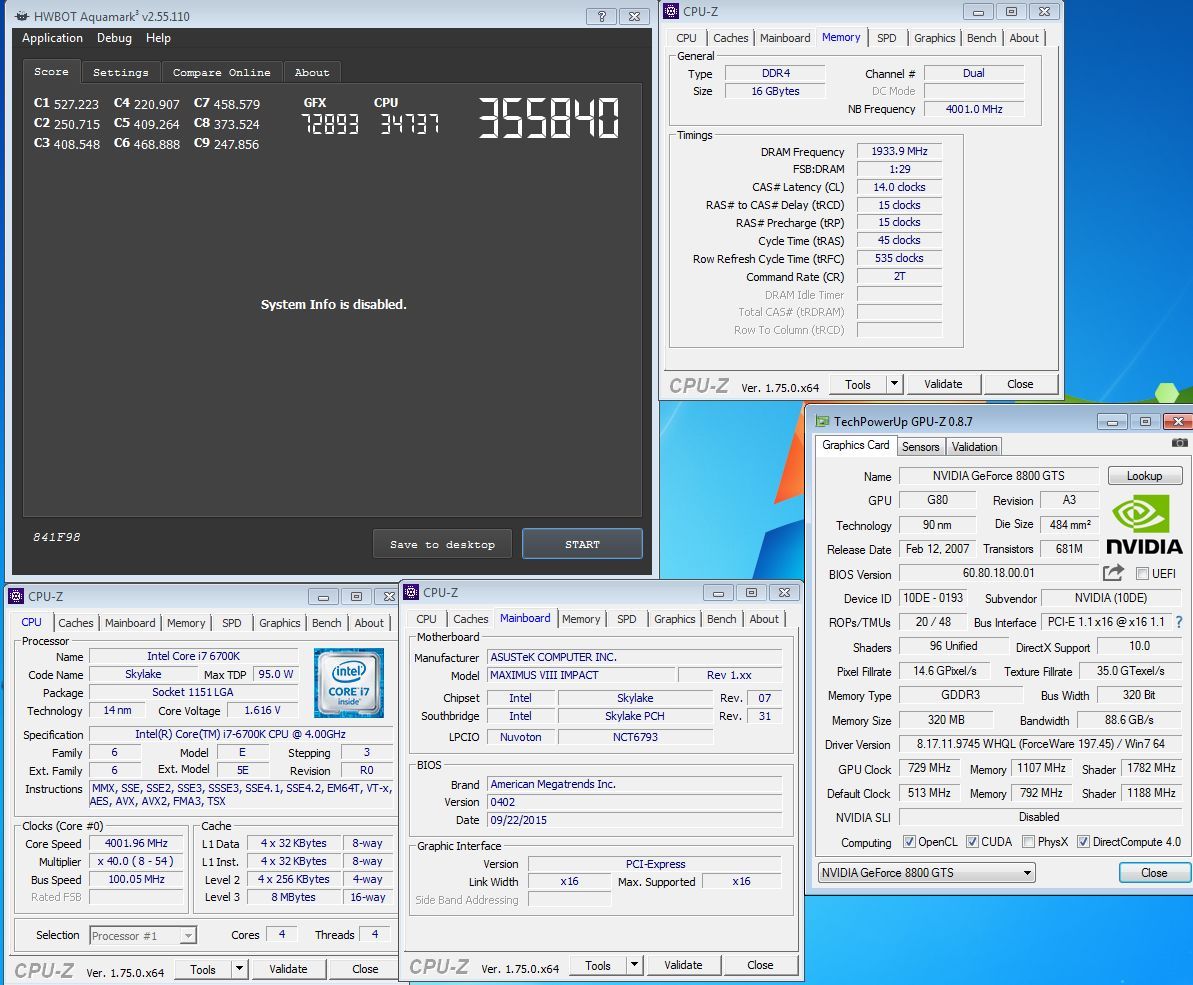Image resolution: width=1193 pixels, height=985 pixels.
Task: Click the Save to desktop button
Action: point(442,544)
